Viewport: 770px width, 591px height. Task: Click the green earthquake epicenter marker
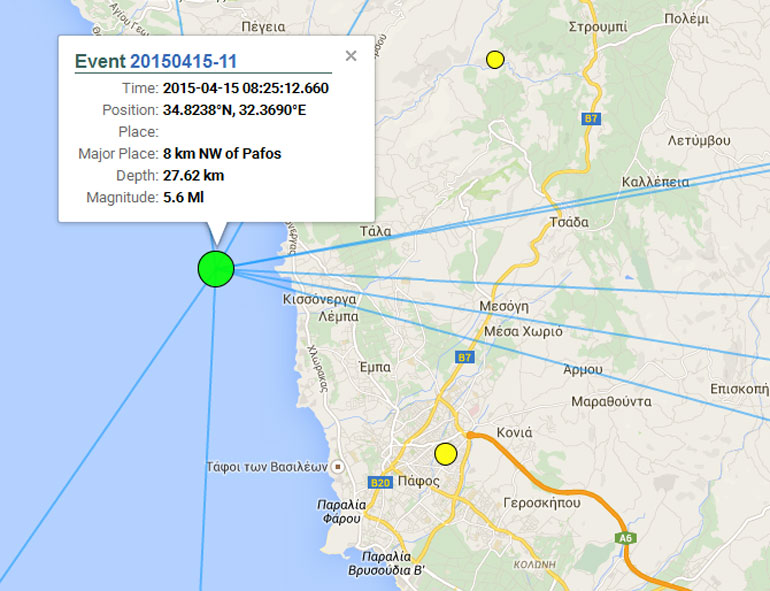(x=215, y=269)
